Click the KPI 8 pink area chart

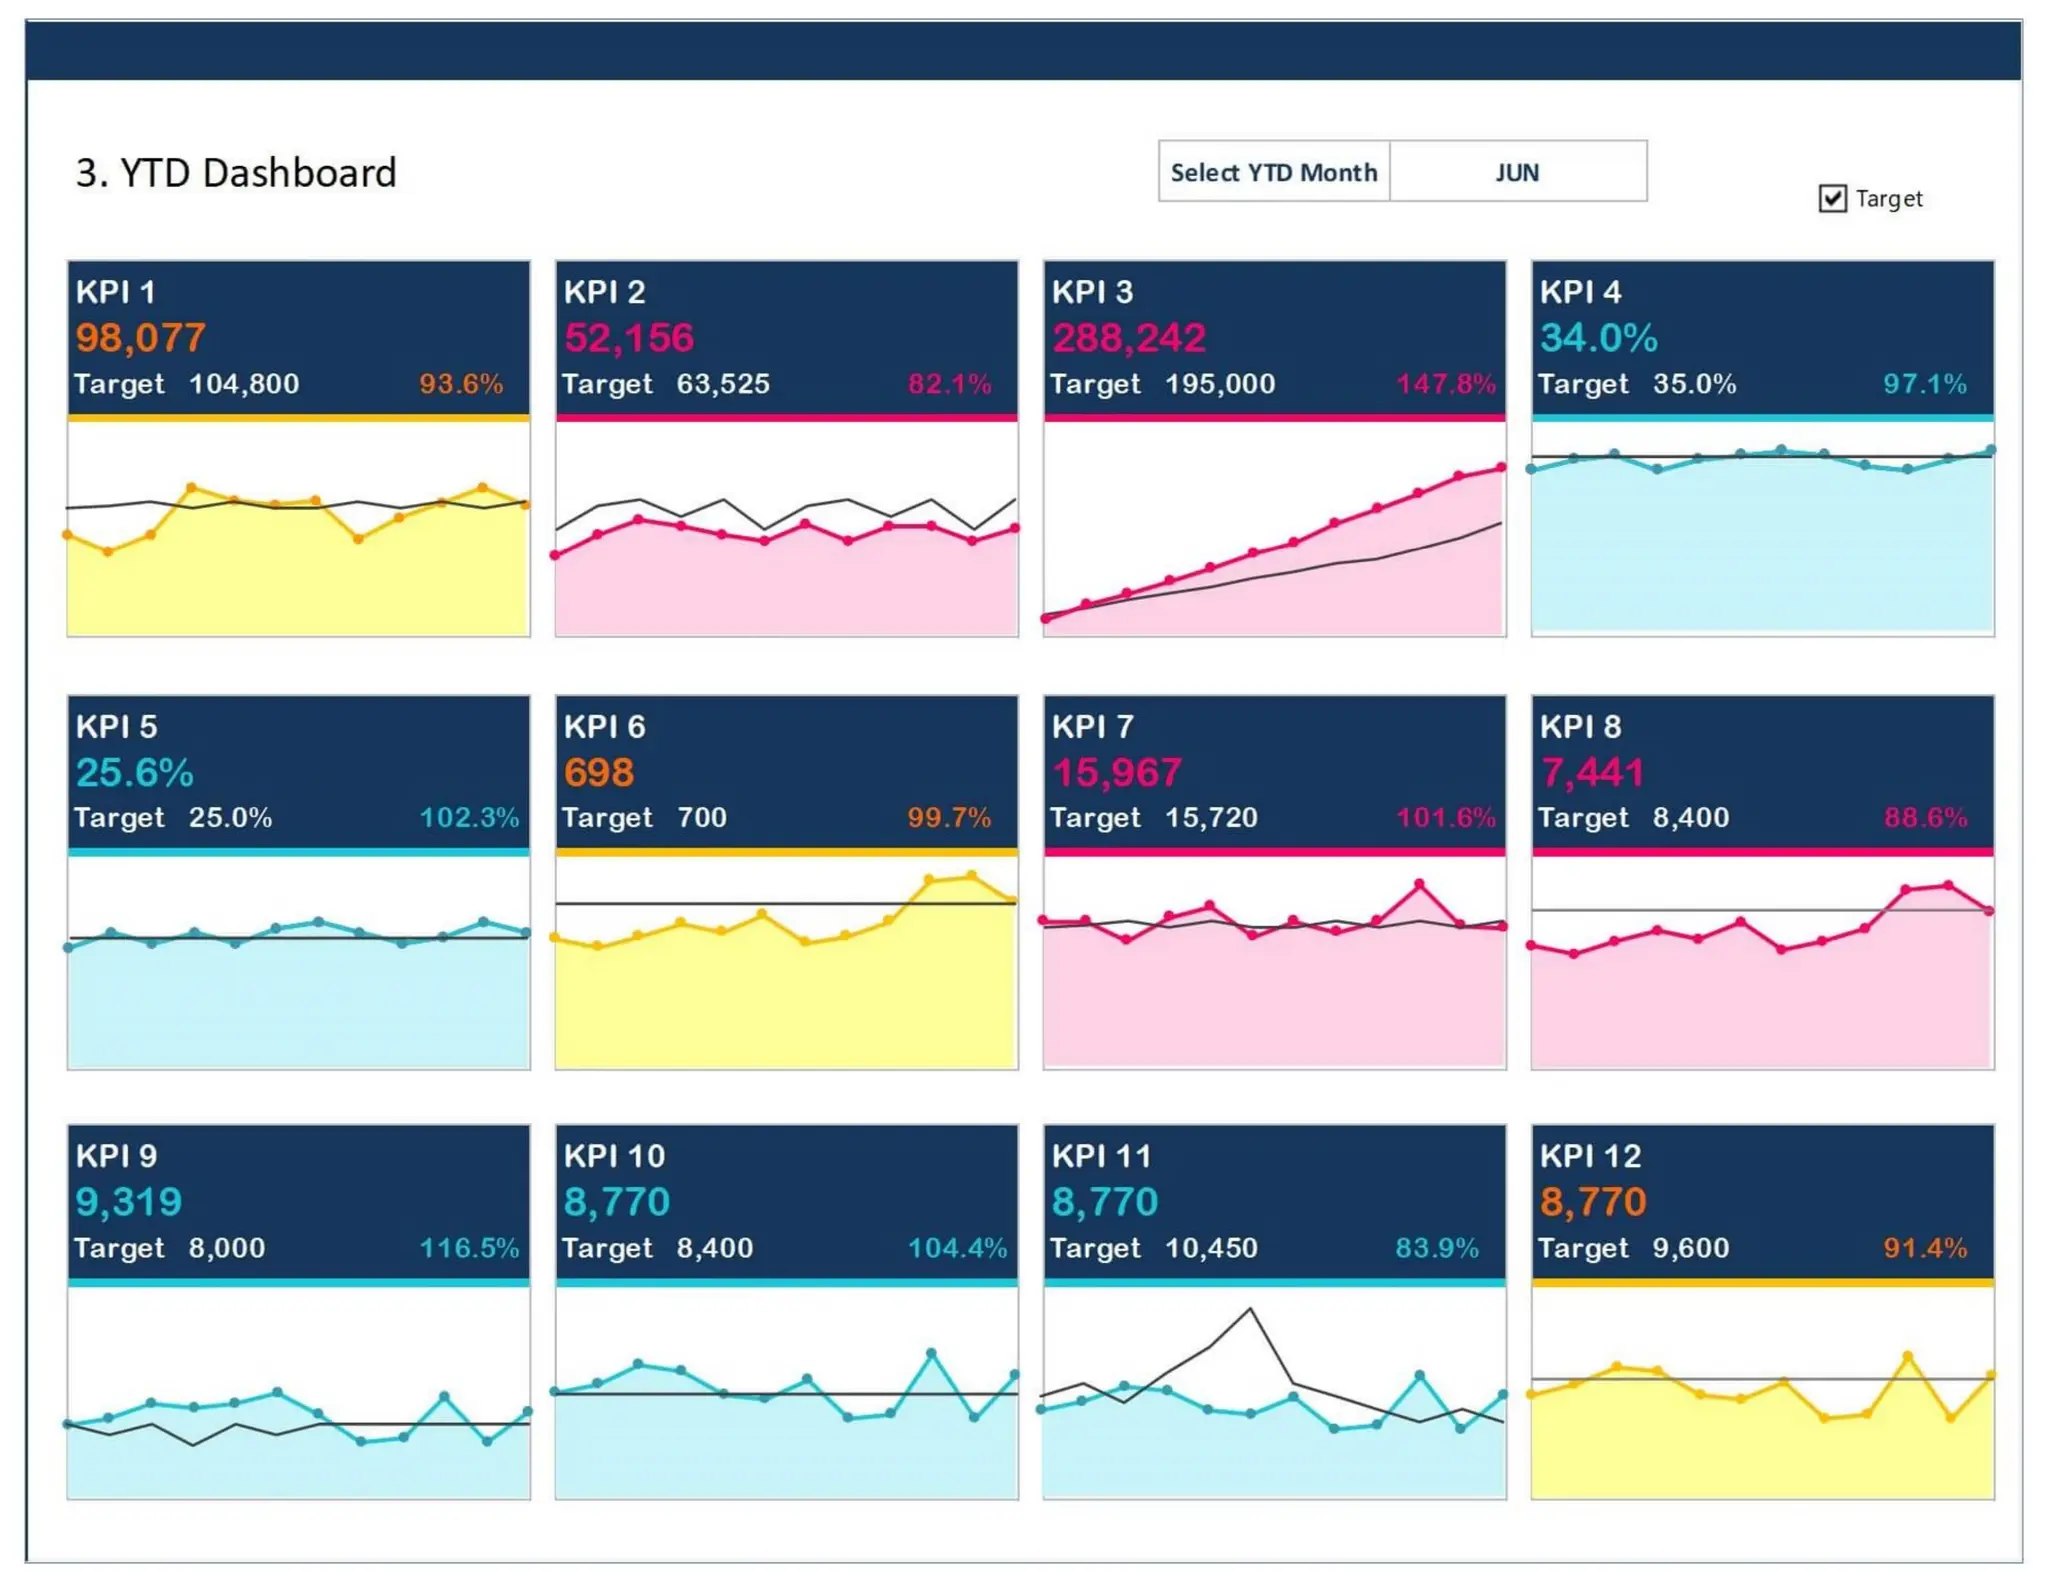pos(1763,963)
